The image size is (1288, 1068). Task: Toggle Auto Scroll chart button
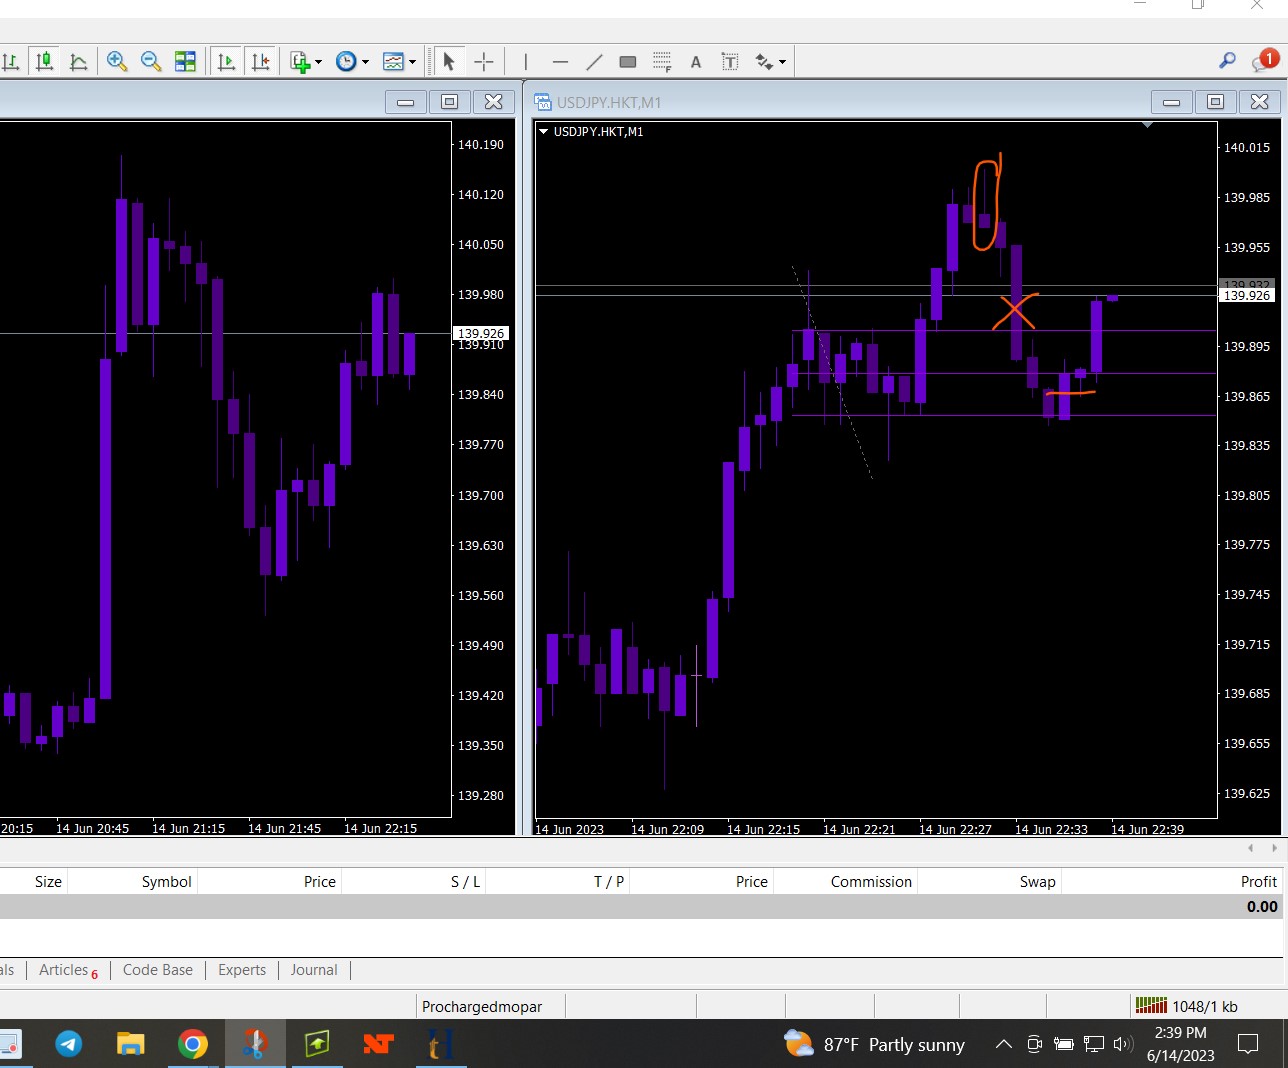226,62
